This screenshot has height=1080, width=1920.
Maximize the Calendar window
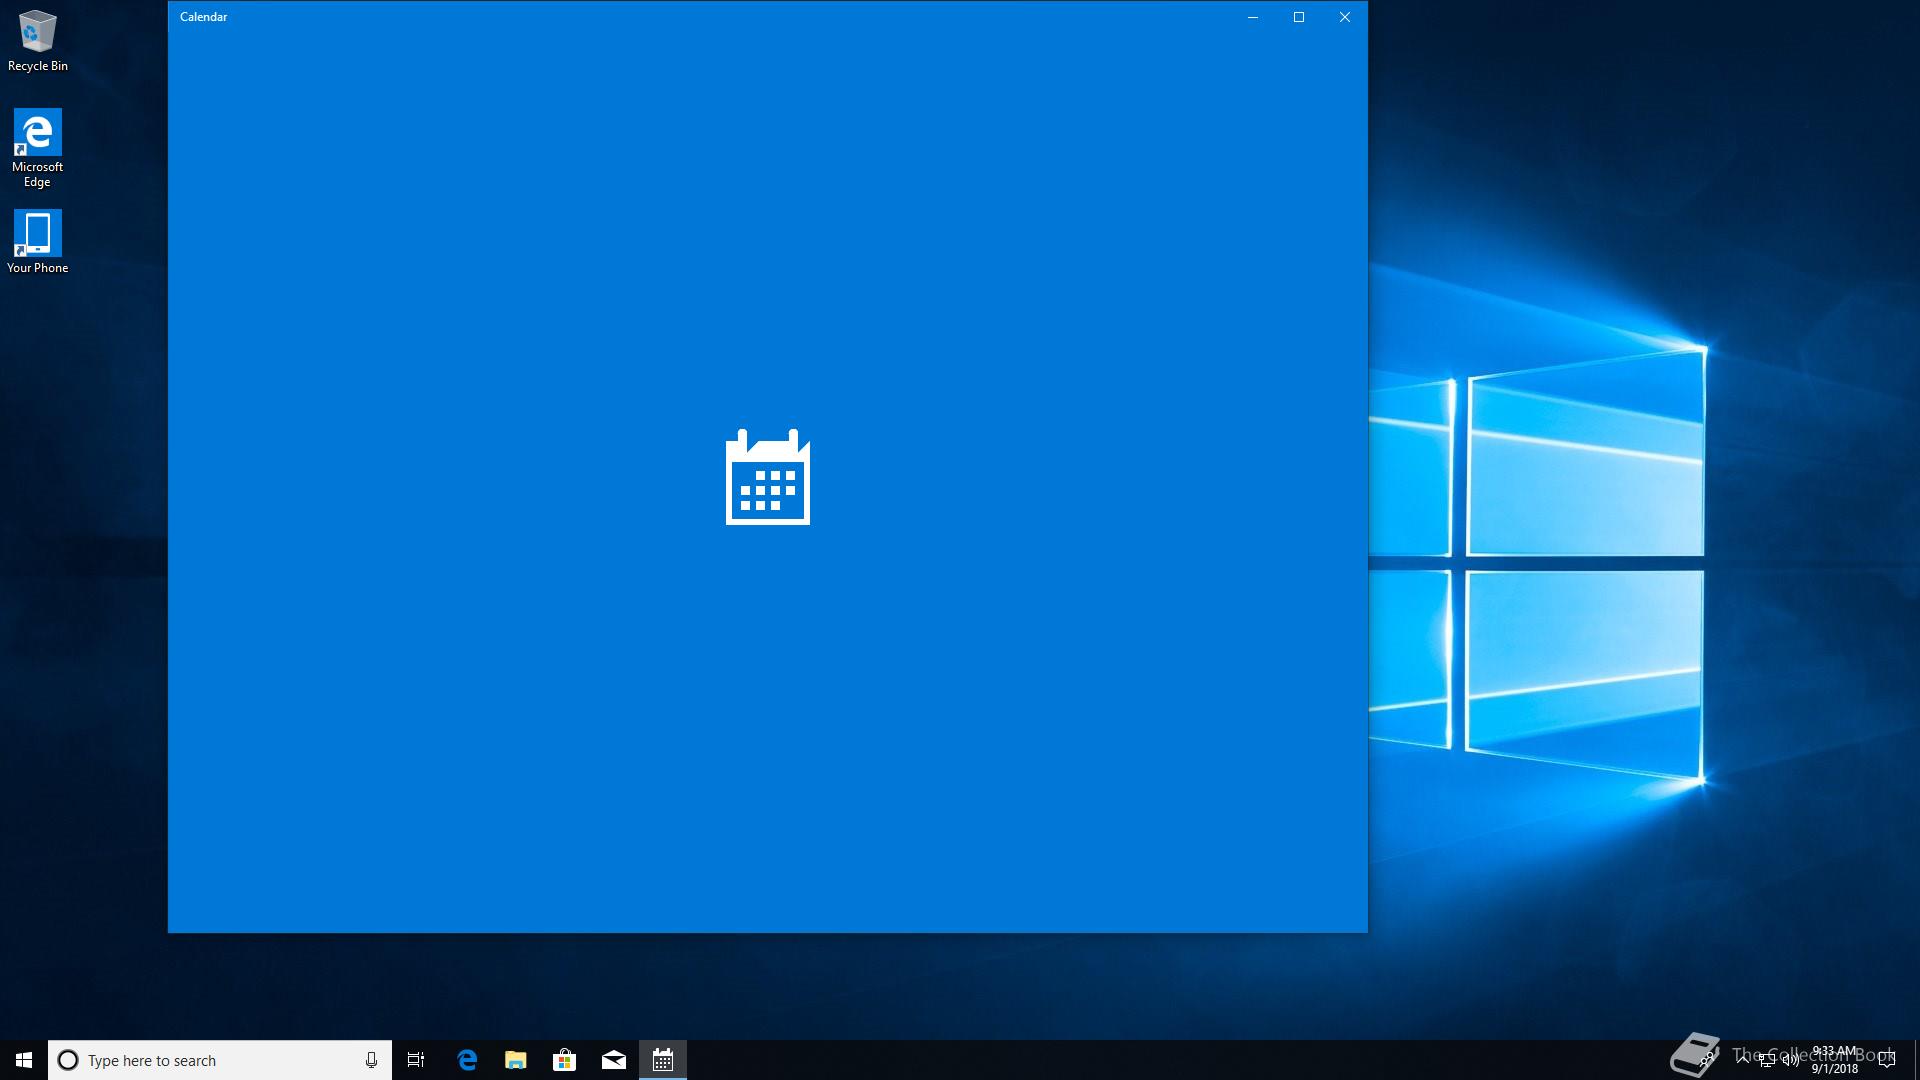pyautogui.click(x=1299, y=17)
